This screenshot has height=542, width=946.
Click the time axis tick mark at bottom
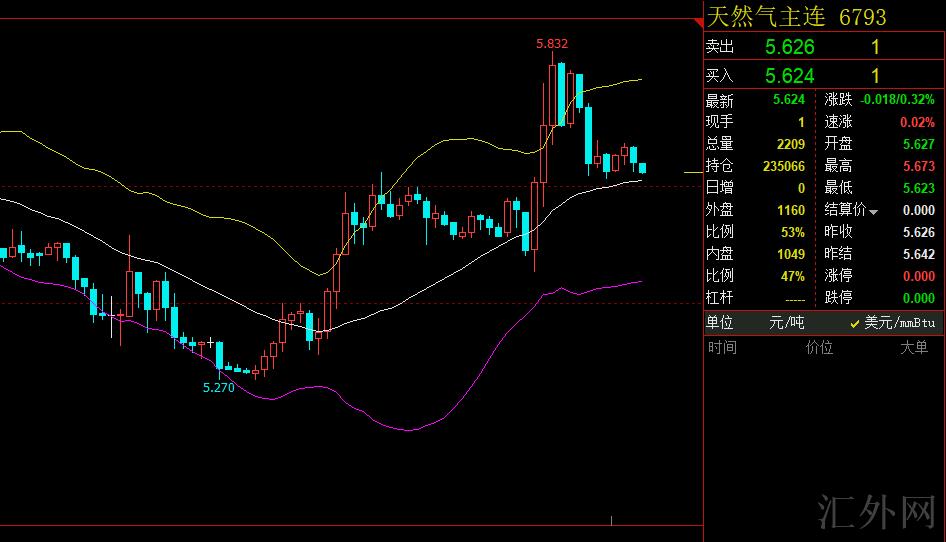612,519
